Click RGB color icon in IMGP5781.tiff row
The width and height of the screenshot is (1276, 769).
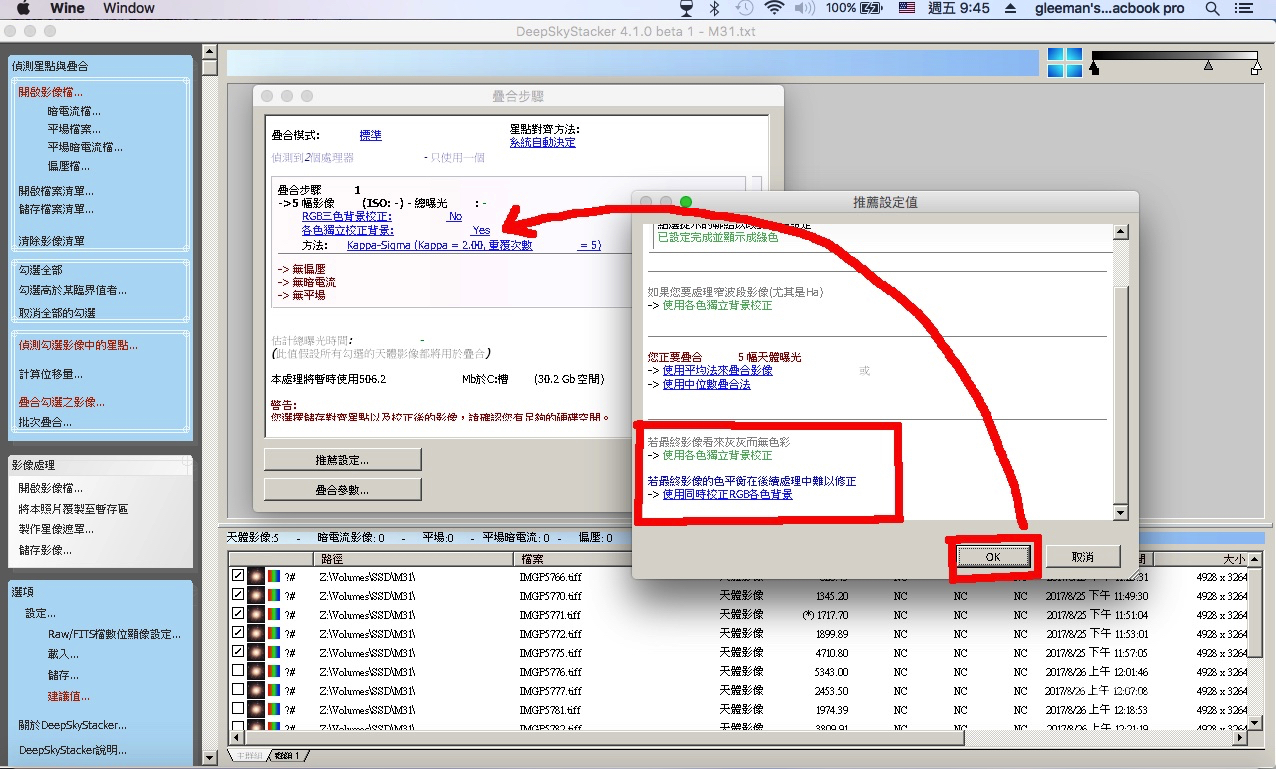click(x=273, y=710)
